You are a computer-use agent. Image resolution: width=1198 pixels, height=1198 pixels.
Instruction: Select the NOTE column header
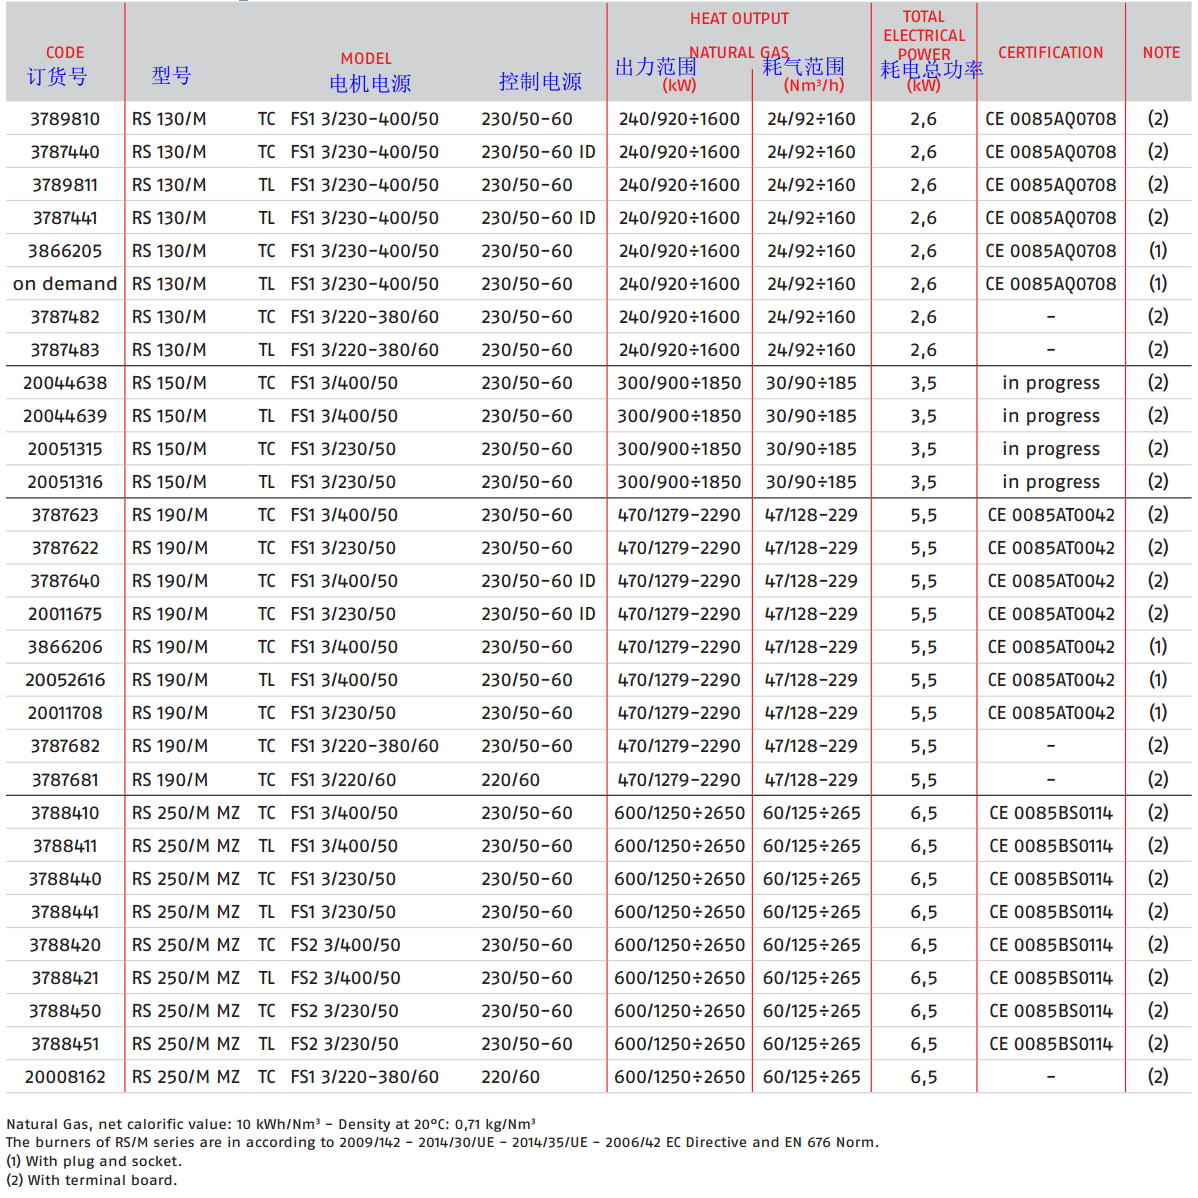(x=1161, y=53)
